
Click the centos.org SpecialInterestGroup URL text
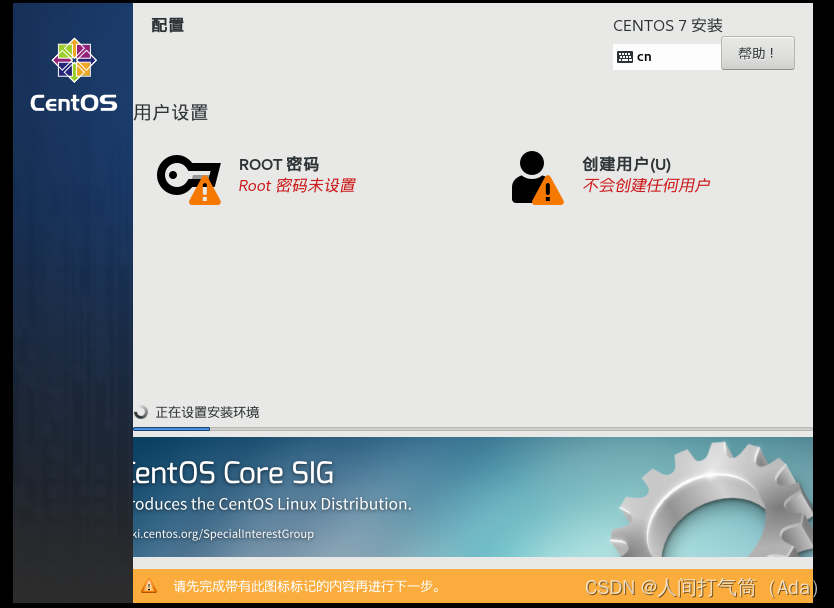click(x=223, y=534)
